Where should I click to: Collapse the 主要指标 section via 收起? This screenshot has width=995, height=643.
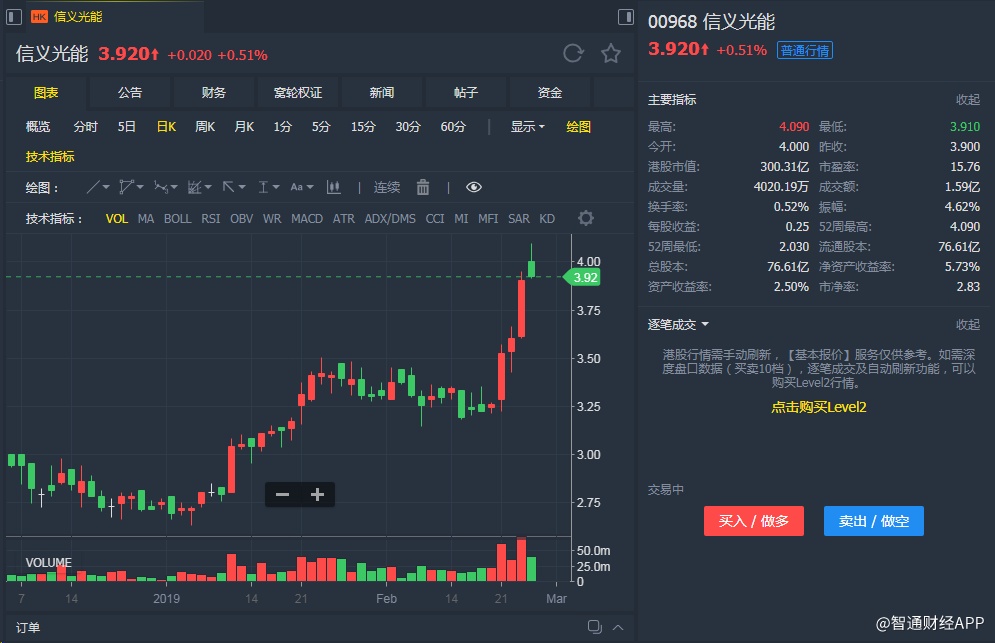968,100
